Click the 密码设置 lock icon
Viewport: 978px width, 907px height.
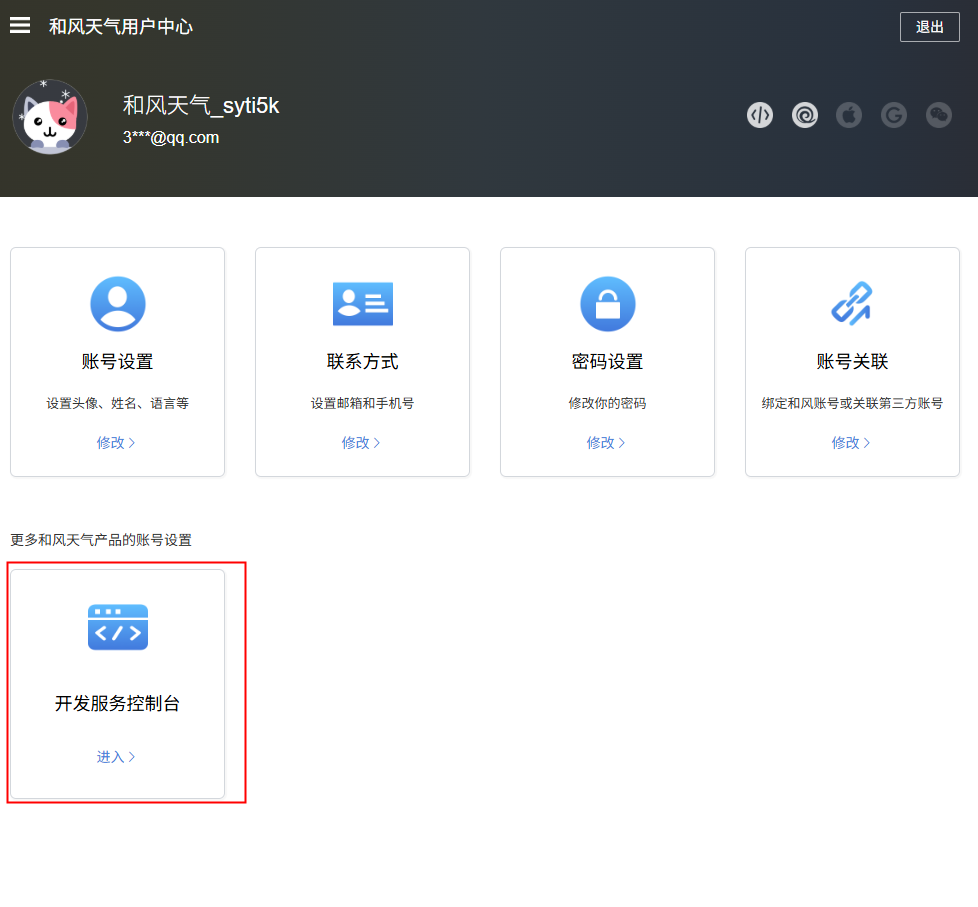point(608,304)
